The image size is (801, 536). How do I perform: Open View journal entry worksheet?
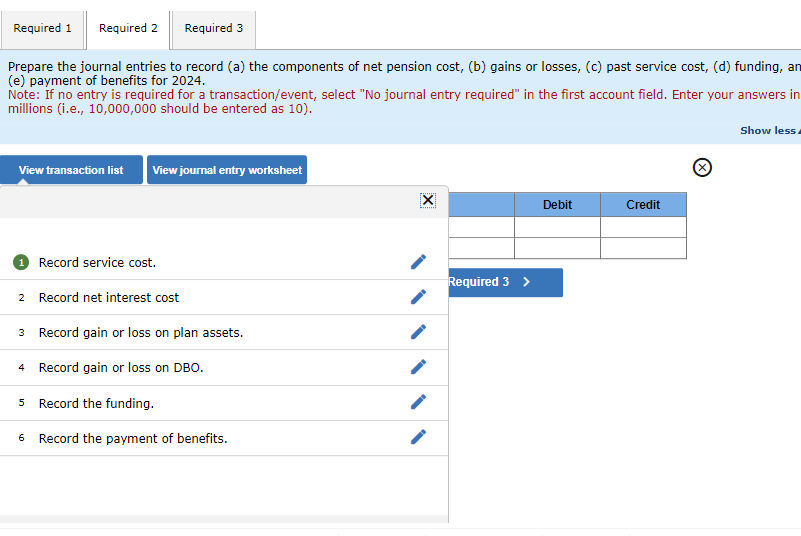[227, 170]
